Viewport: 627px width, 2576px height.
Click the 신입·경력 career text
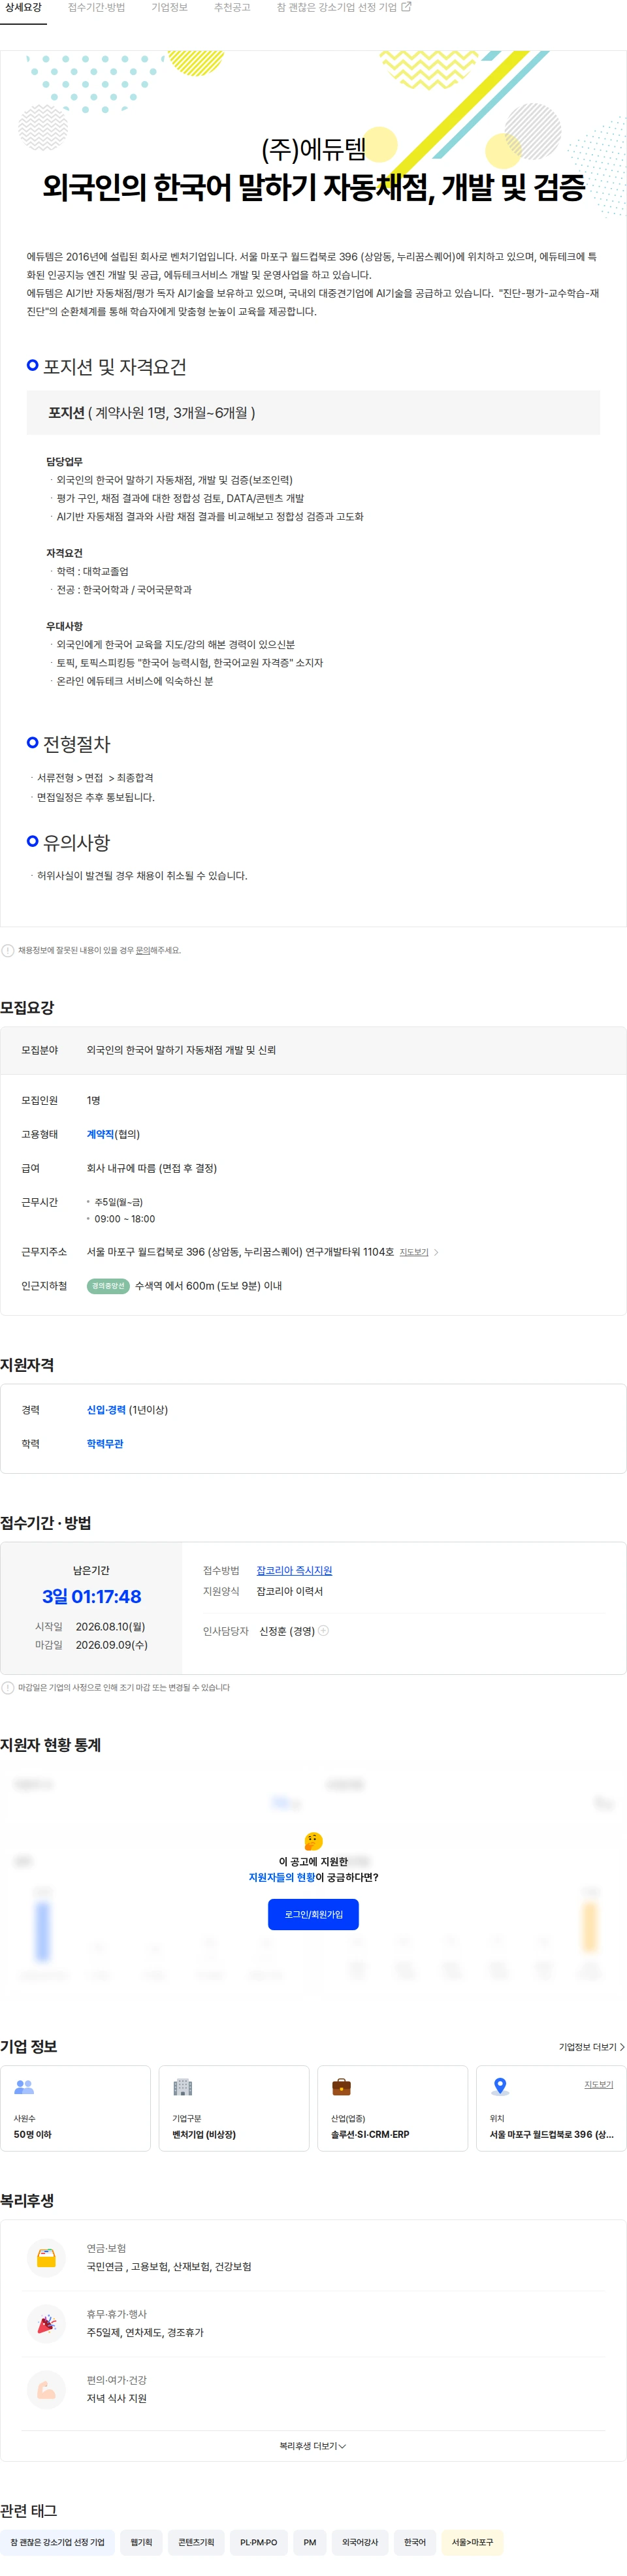(x=106, y=1410)
